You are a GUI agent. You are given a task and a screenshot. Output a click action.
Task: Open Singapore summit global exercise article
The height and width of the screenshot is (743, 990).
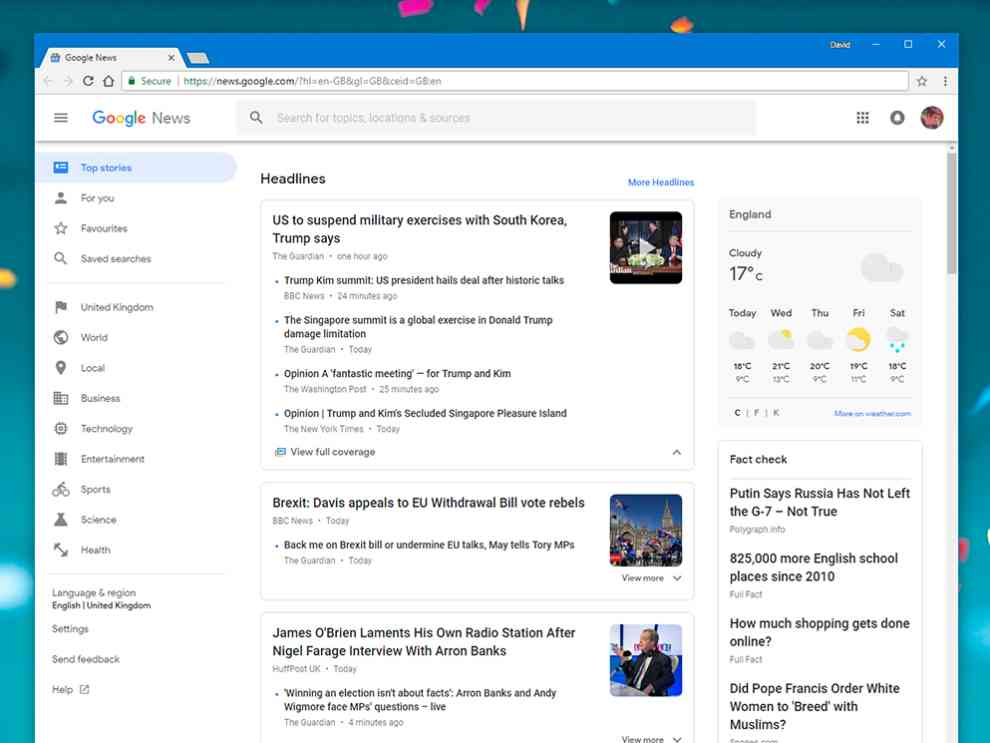(x=418, y=327)
